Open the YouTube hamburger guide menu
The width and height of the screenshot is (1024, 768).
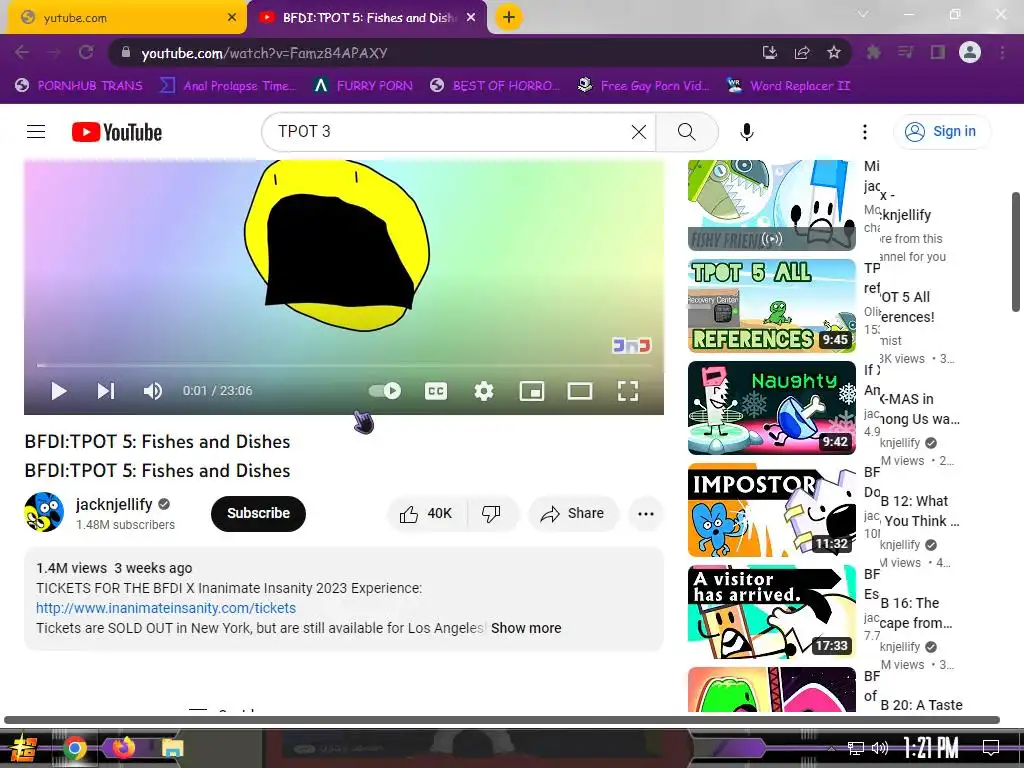coord(36,132)
